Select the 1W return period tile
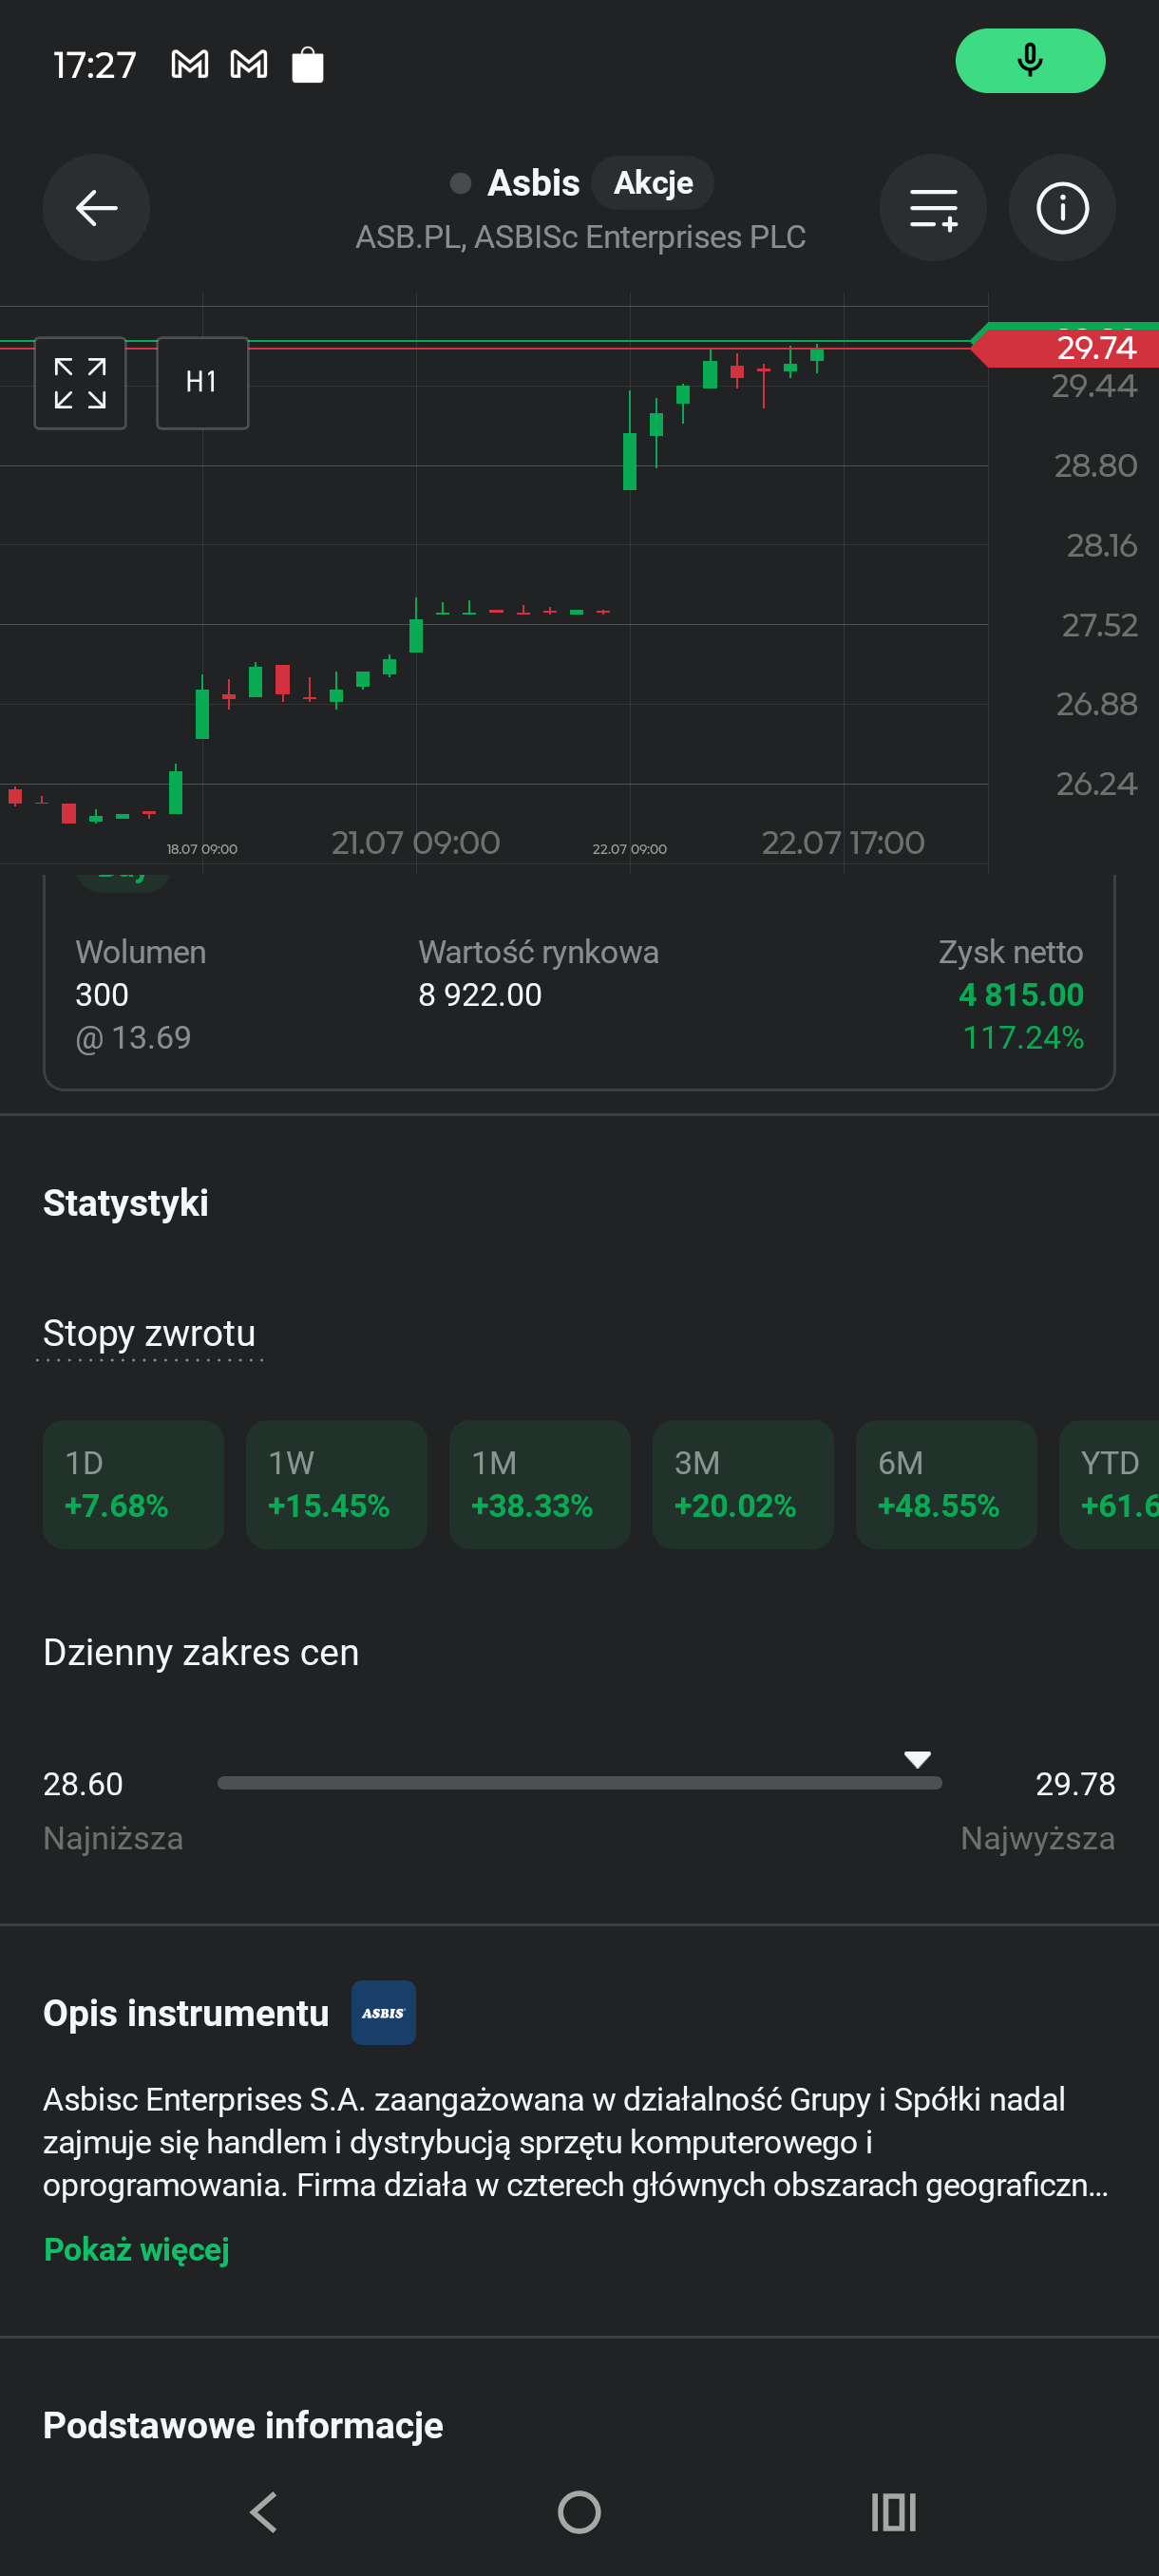Image resolution: width=1159 pixels, height=2576 pixels. (x=336, y=1484)
